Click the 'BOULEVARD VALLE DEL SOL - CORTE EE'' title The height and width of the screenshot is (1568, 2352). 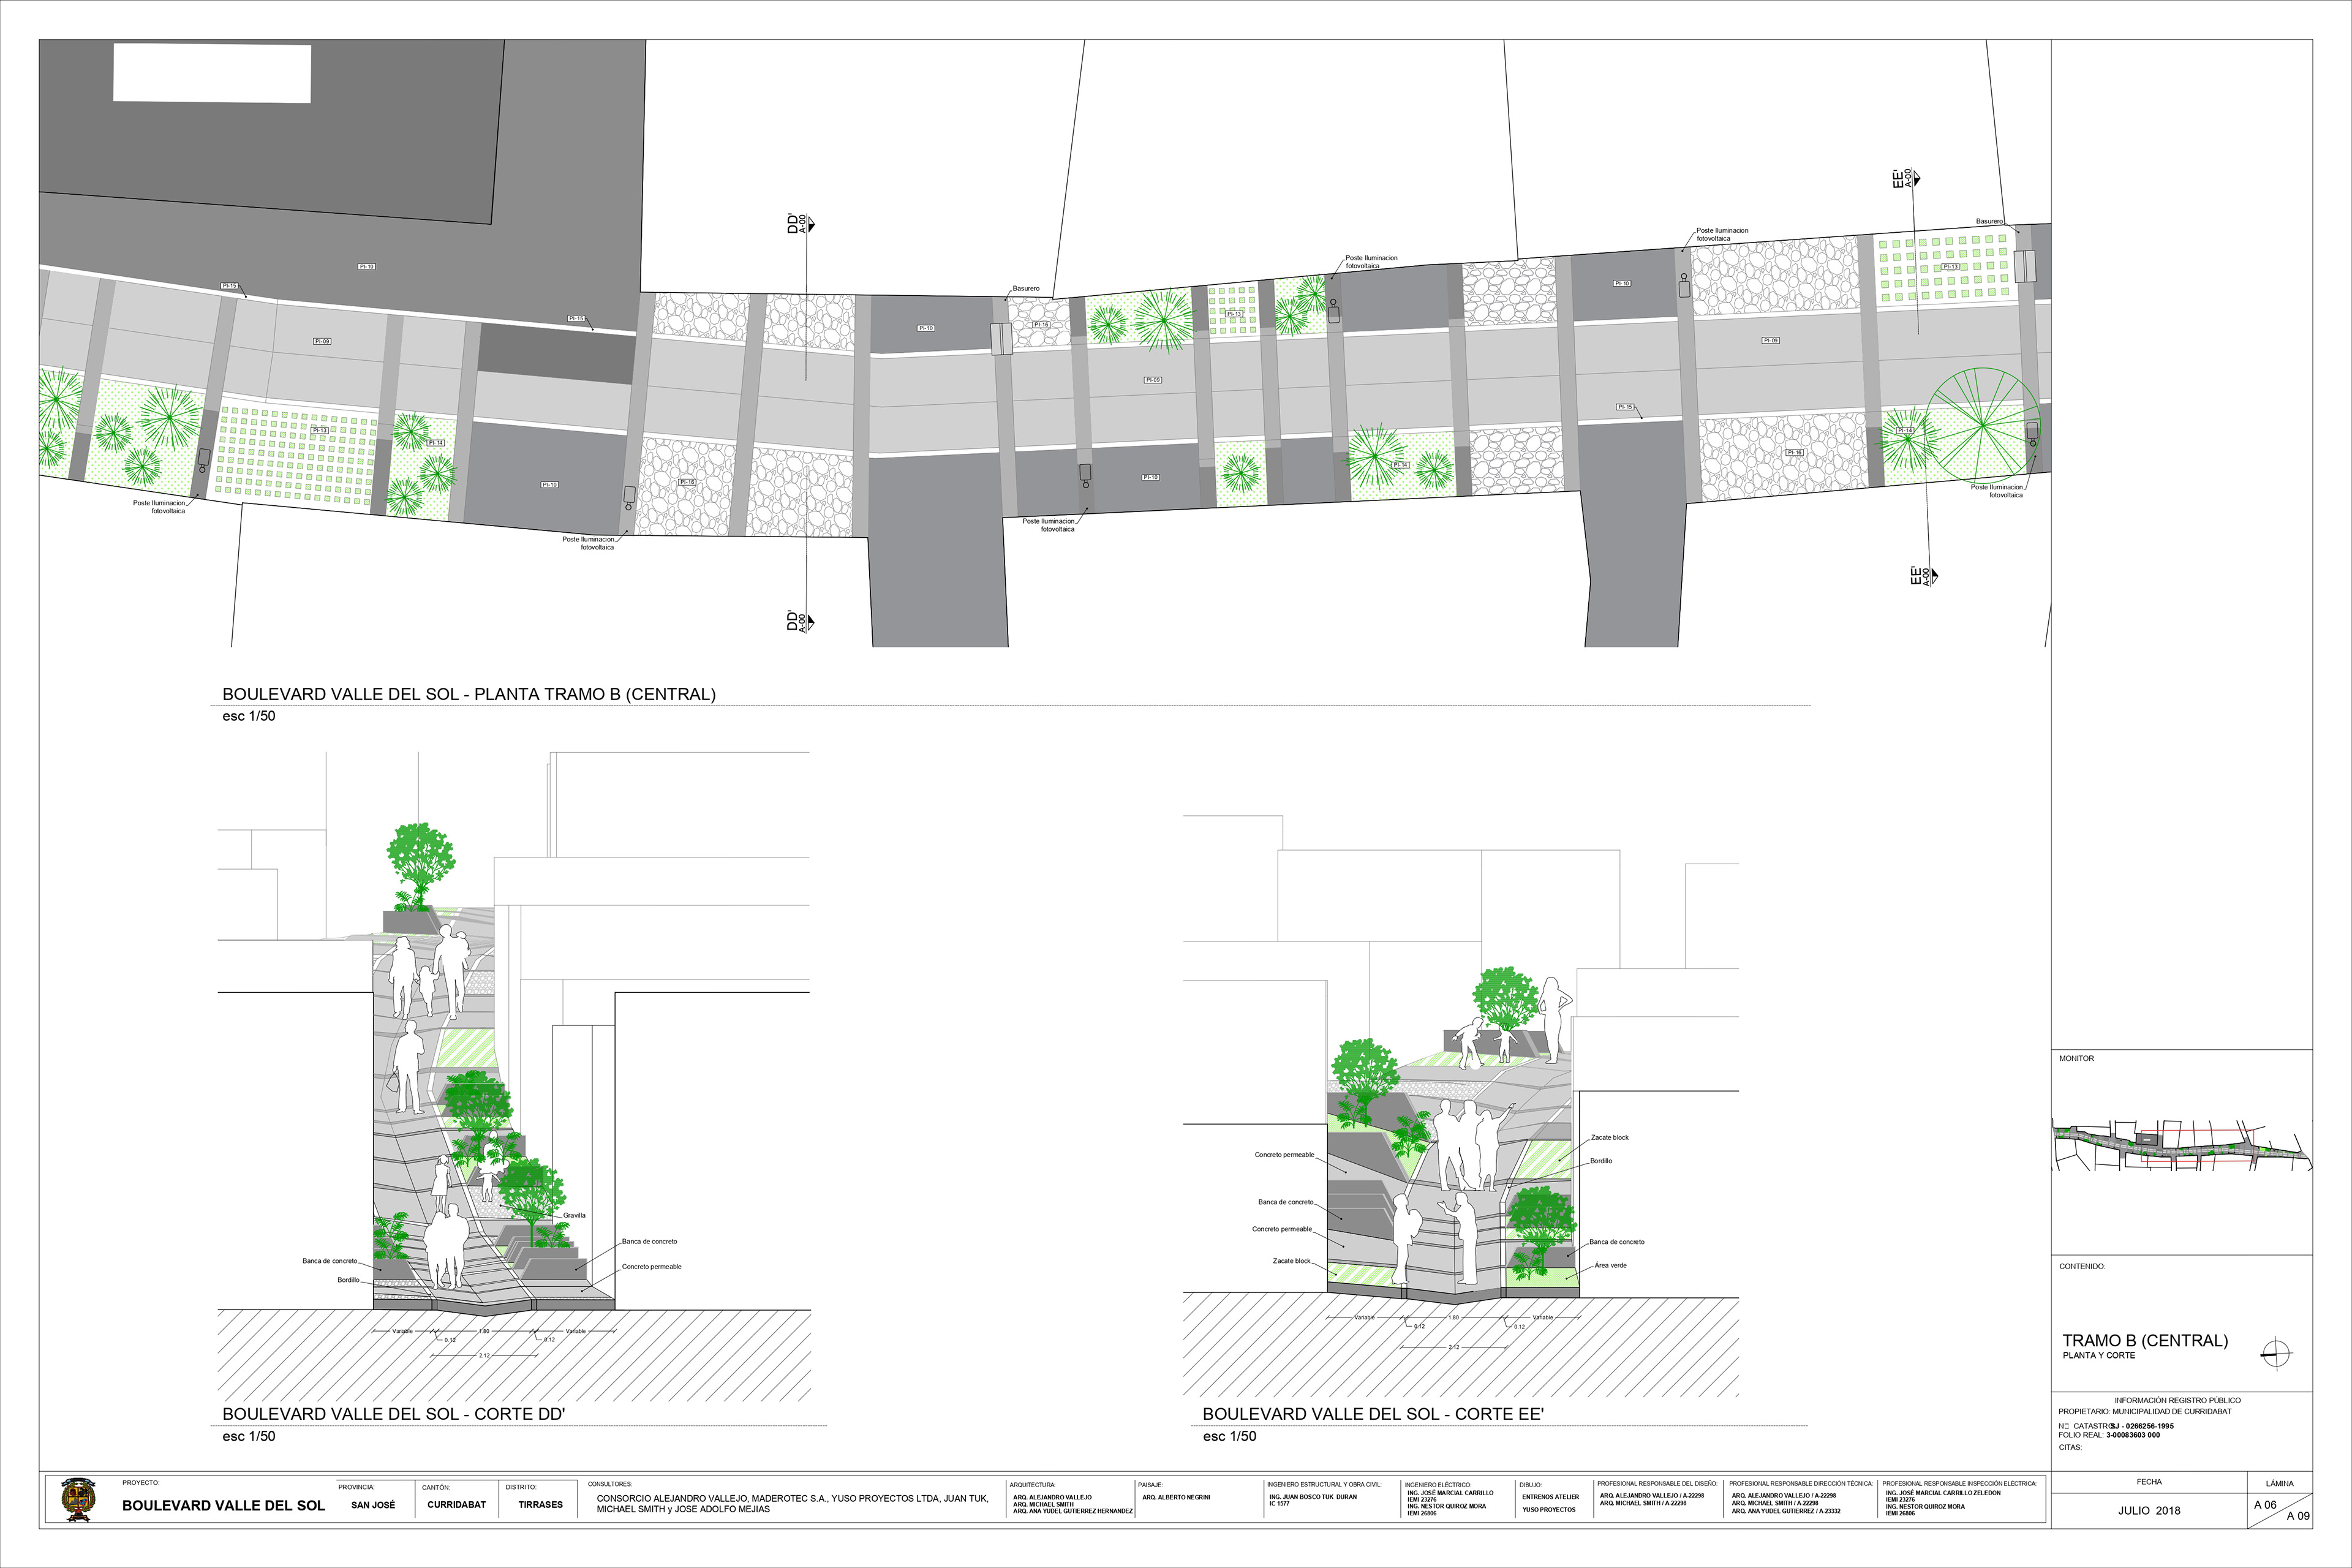tap(1373, 1414)
